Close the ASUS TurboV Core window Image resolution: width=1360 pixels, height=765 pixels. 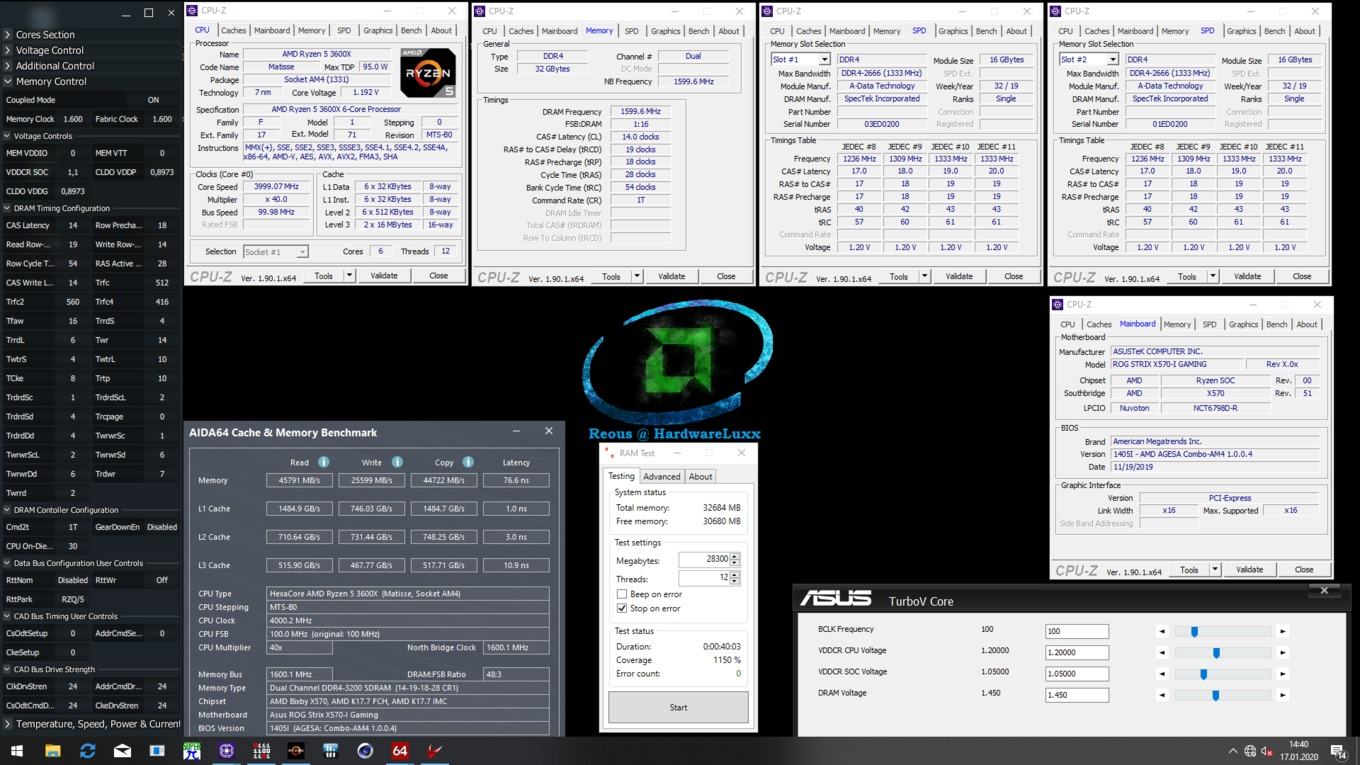tap(1324, 590)
